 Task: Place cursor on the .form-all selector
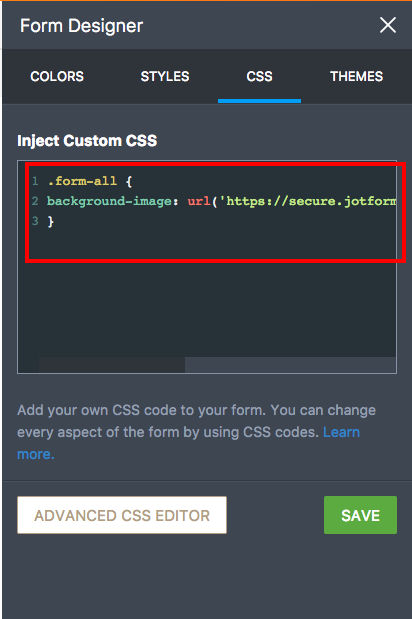tap(82, 181)
